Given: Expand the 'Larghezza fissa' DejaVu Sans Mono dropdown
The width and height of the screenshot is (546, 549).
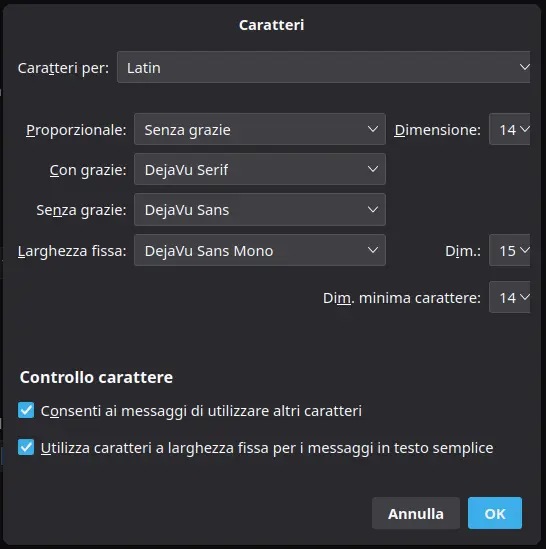Looking at the screenshot, I should point(260,250).
